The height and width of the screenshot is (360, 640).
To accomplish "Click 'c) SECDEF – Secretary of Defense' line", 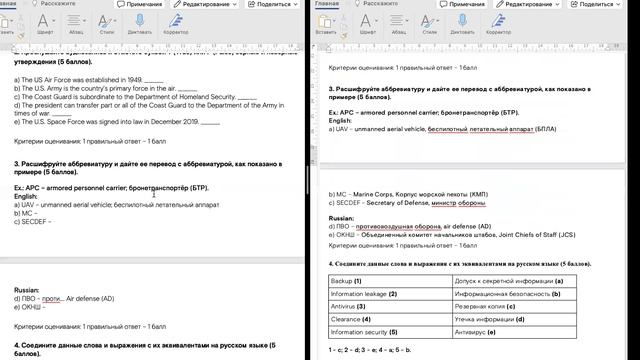I will click(407, 203).
